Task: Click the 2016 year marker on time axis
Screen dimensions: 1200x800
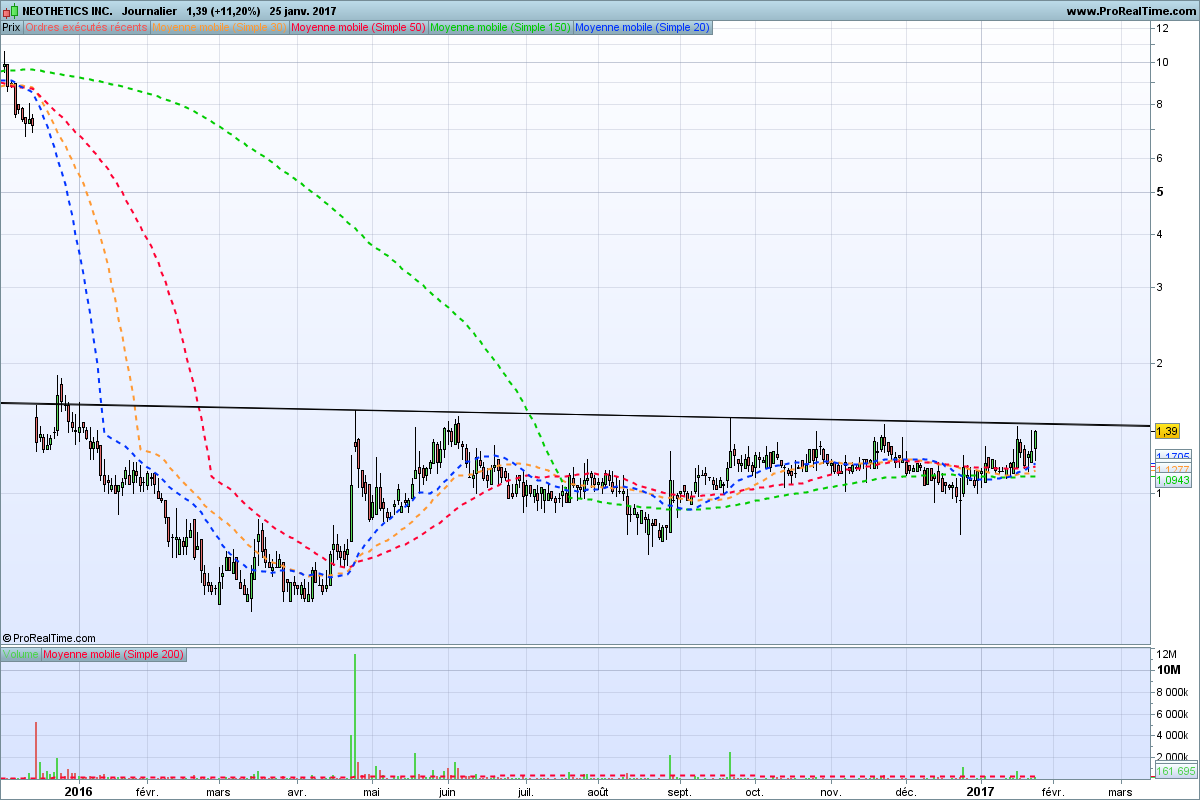Action: pos(77,792)
